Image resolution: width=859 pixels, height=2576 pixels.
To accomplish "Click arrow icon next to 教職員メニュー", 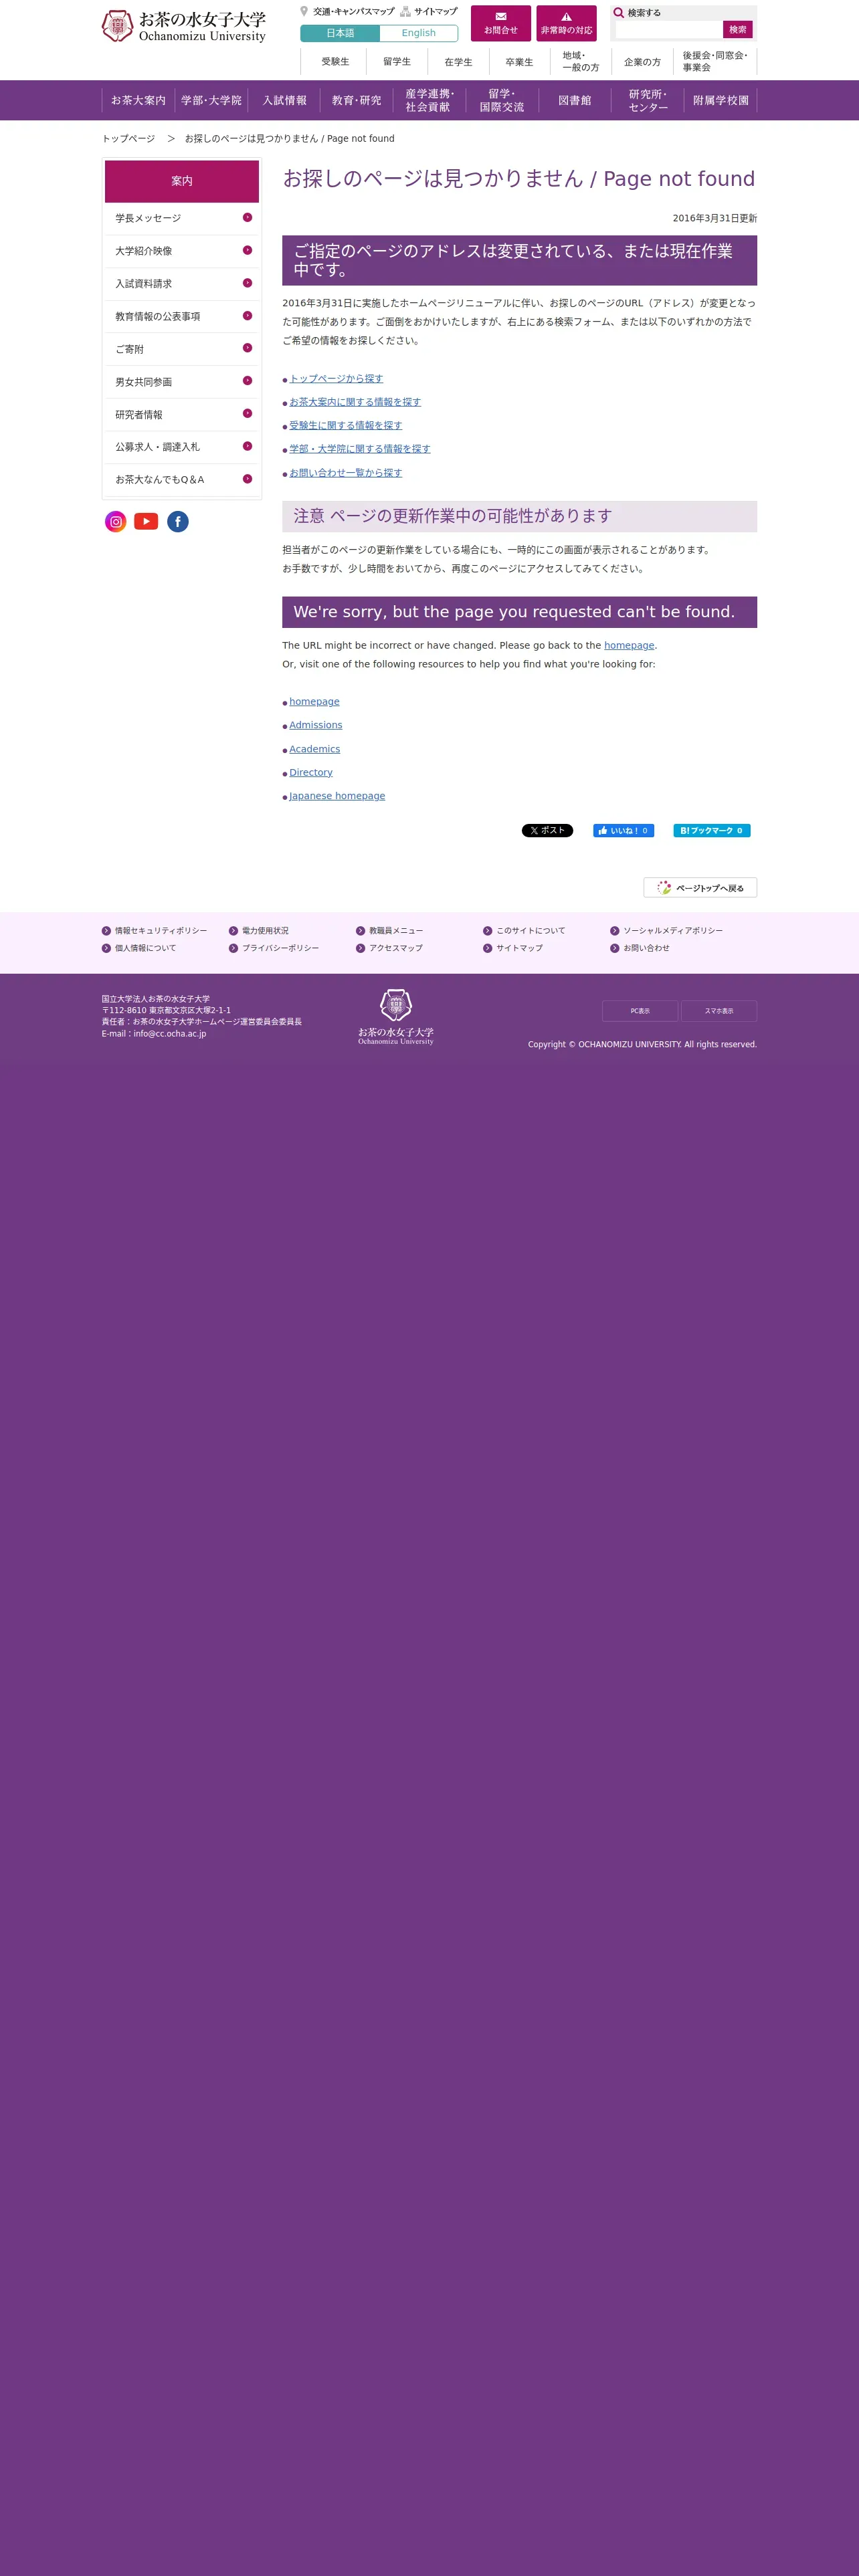I will click(x=360, y=931).
